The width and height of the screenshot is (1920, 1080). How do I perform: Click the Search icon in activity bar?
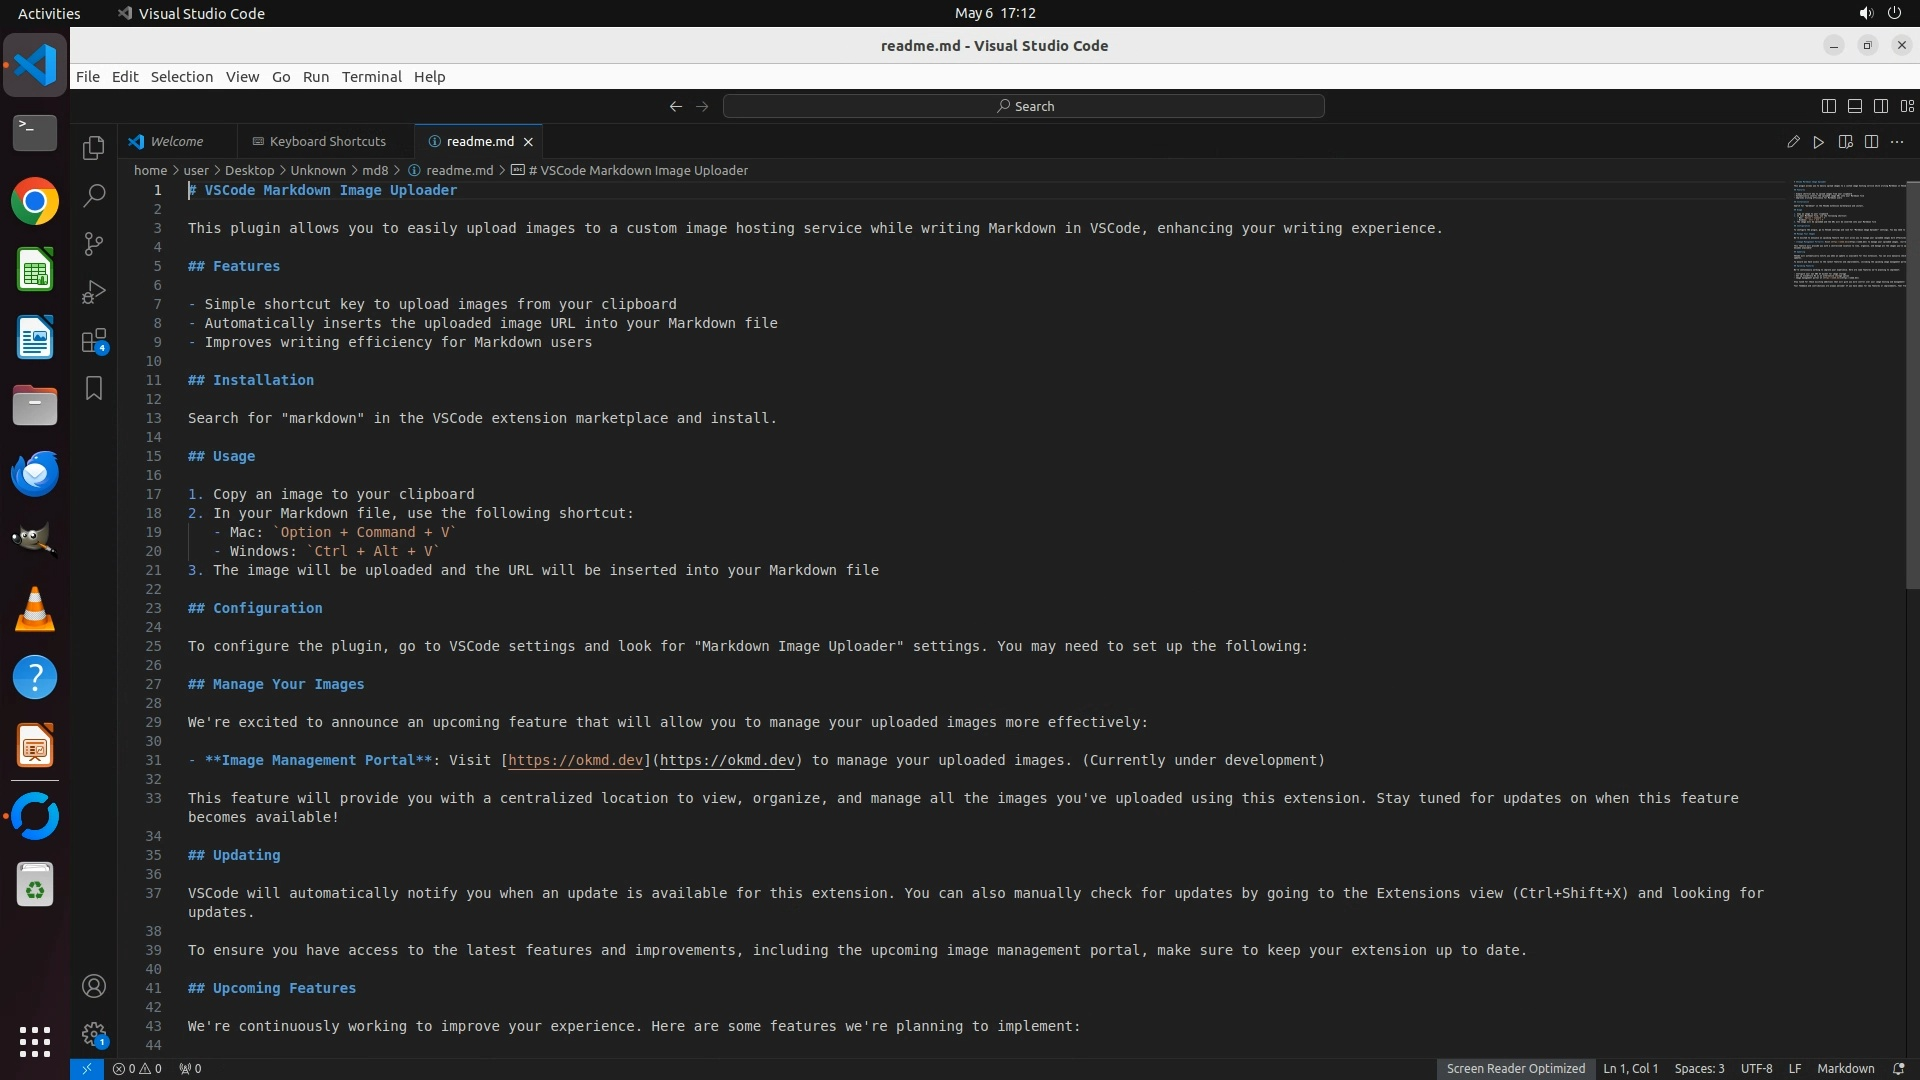(x=94, y=196)
